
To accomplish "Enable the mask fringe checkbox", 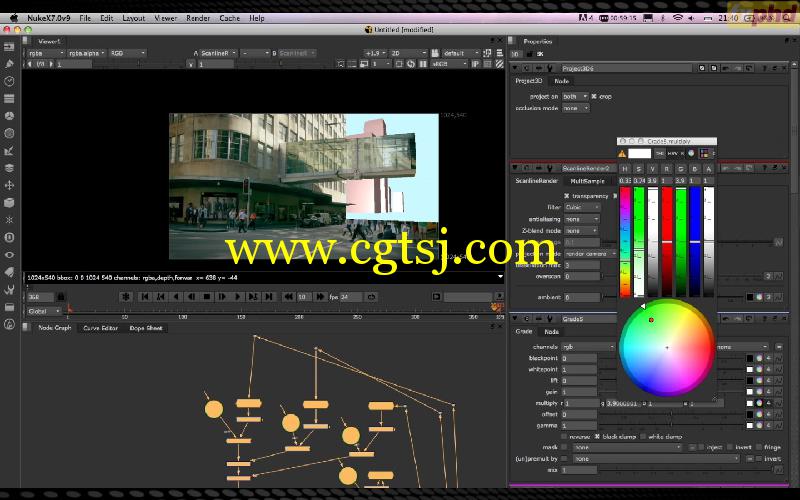I will (759, 447).
